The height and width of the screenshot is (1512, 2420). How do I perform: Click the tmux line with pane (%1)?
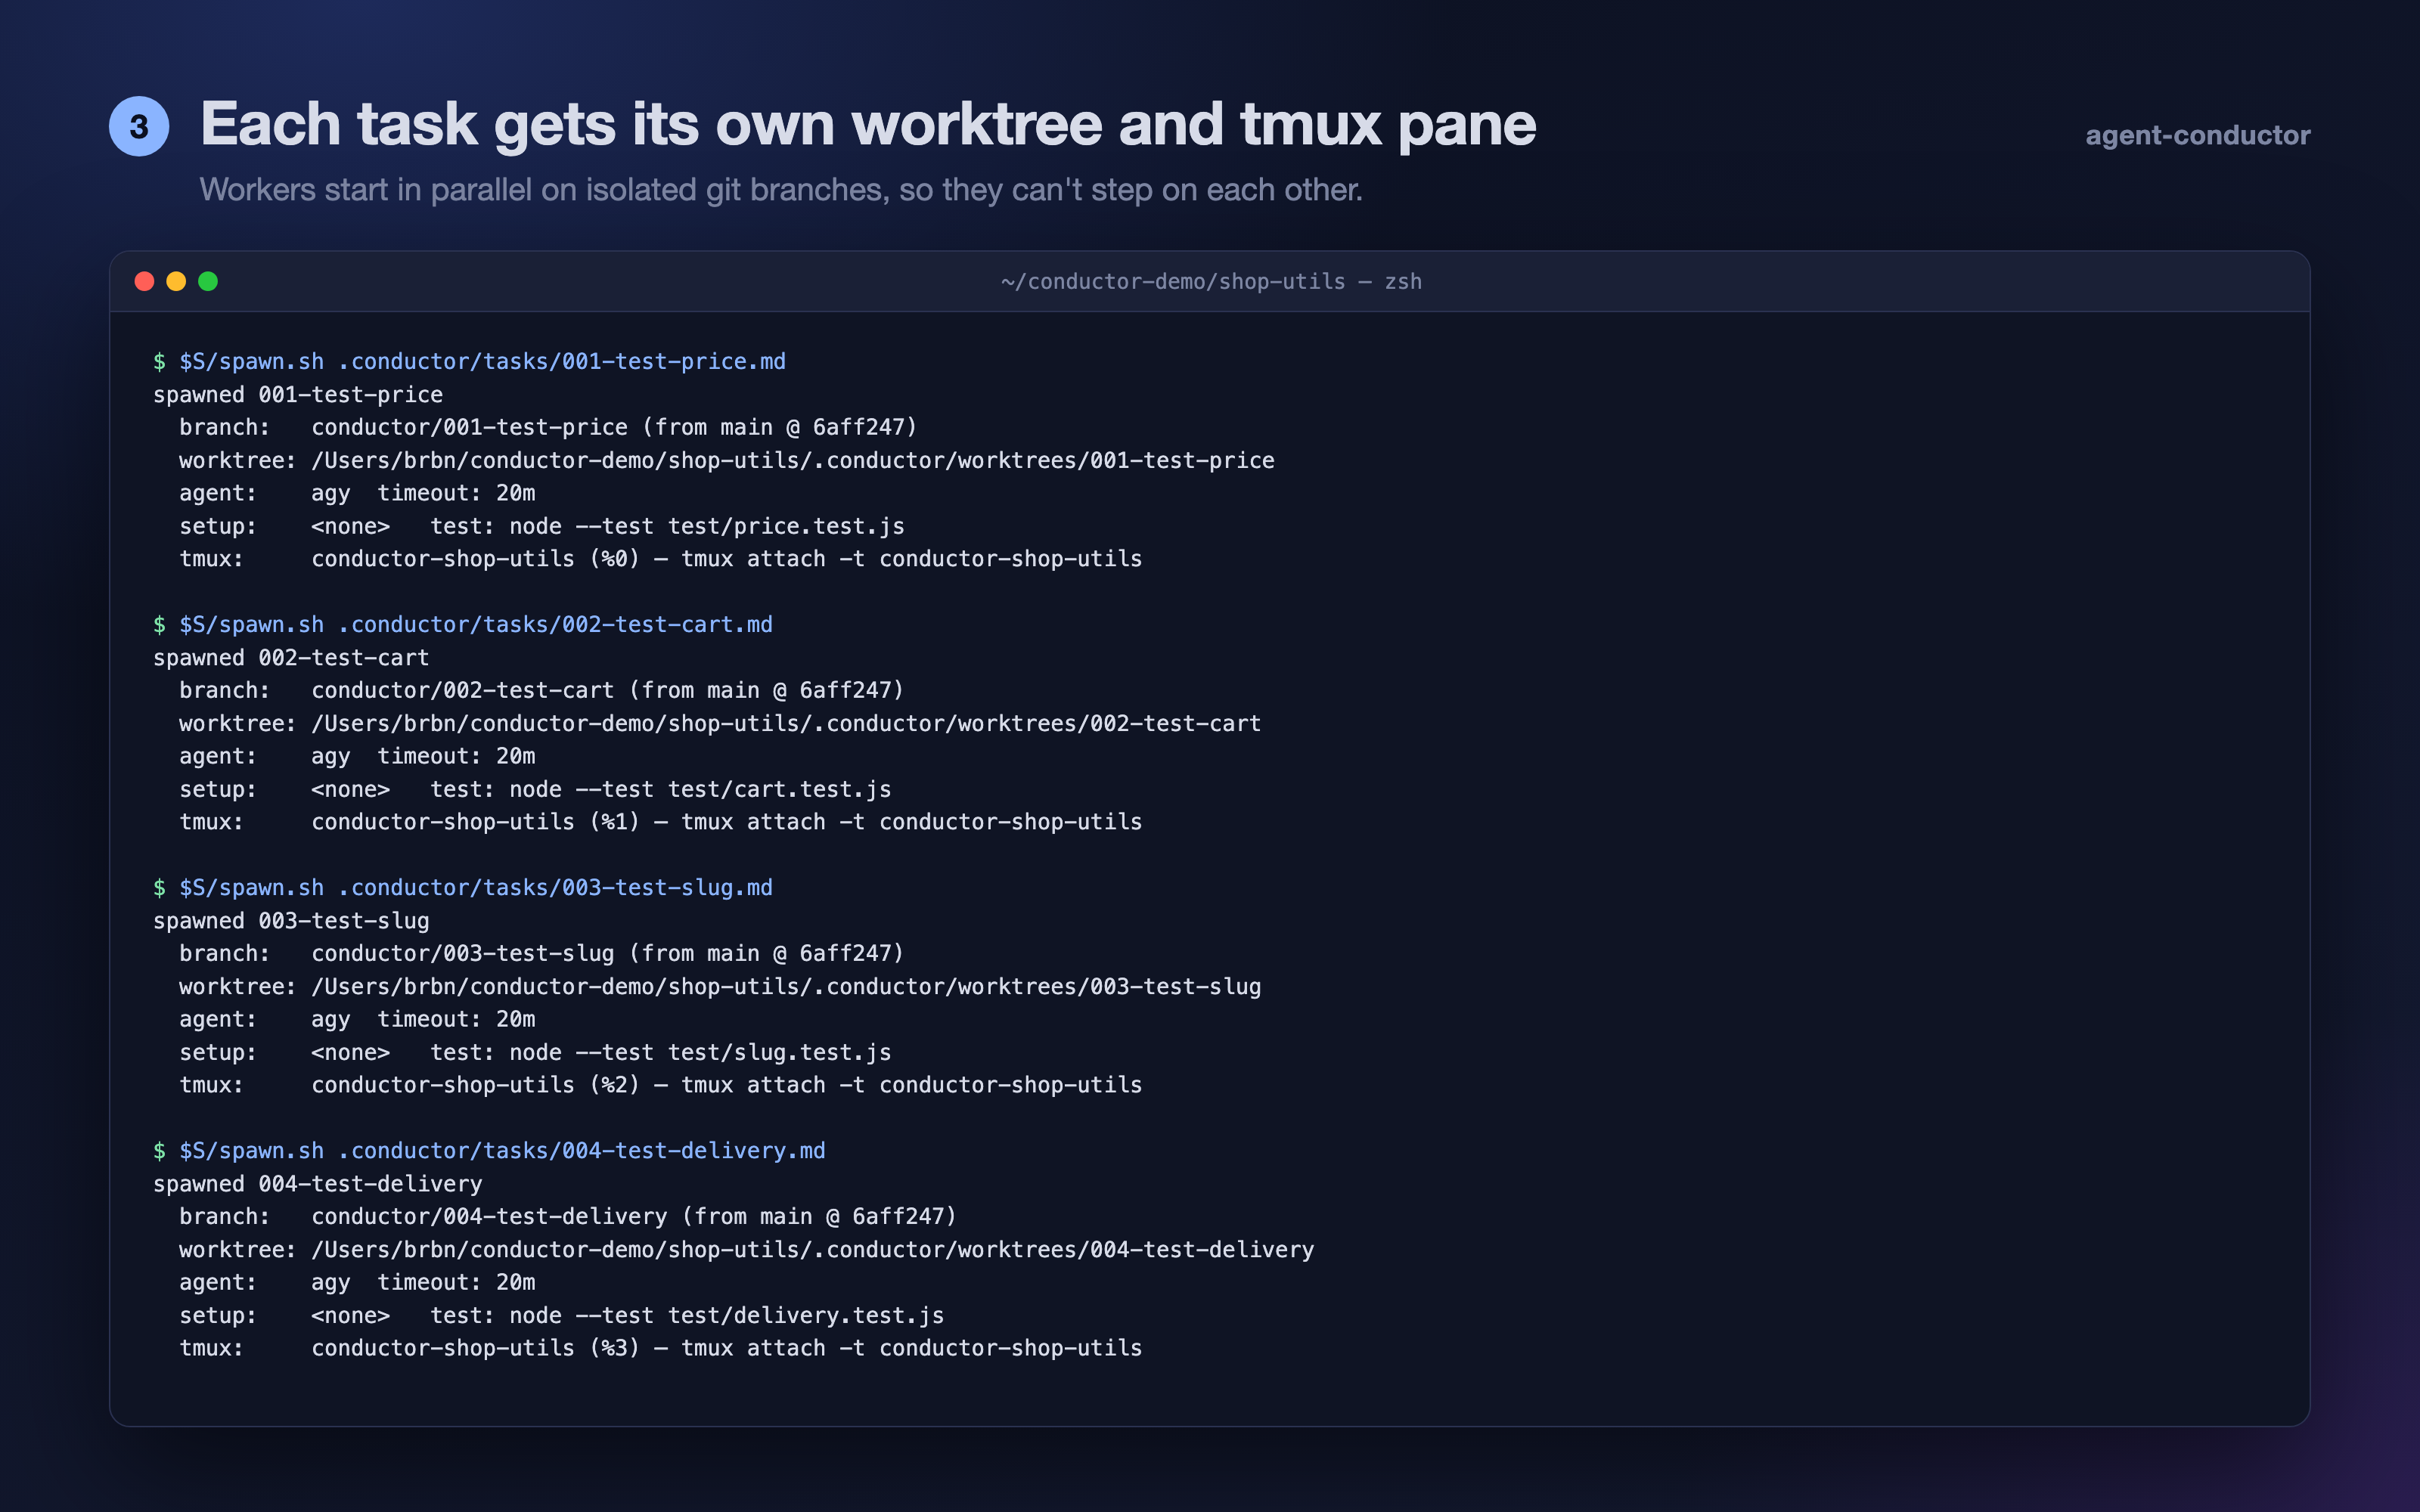(661, 822)
